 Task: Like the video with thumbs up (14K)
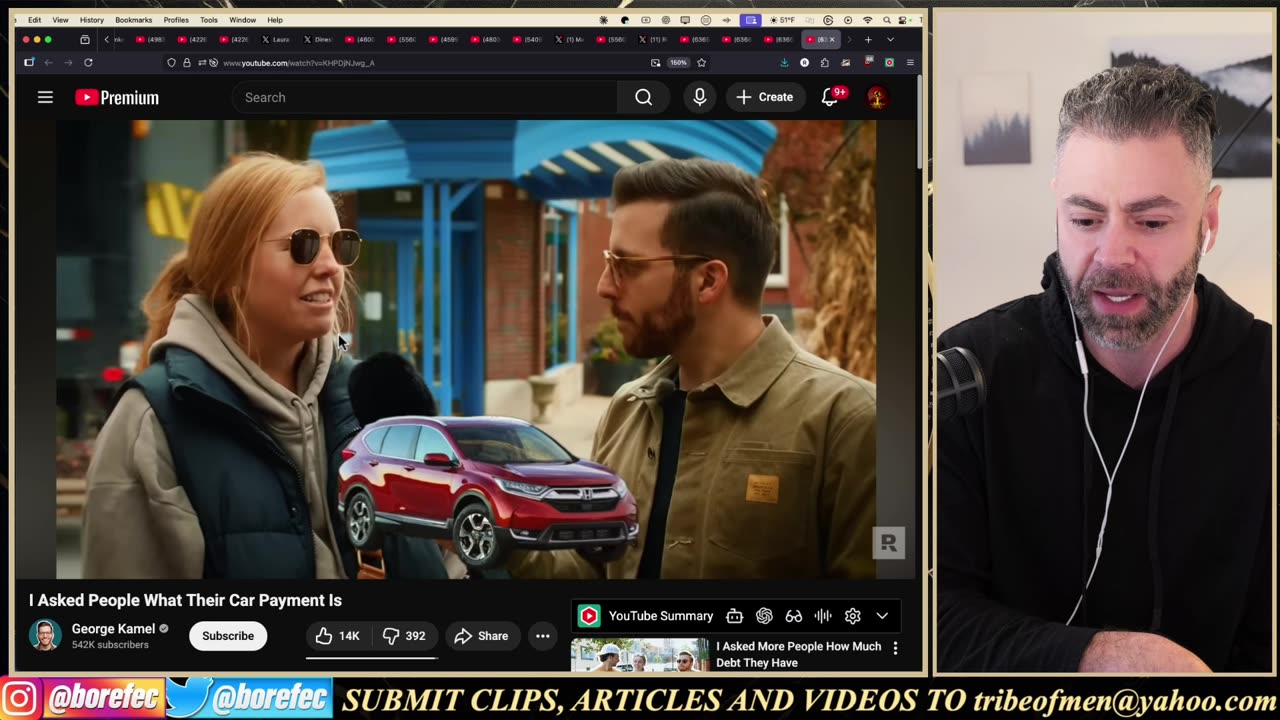(338, 636)
